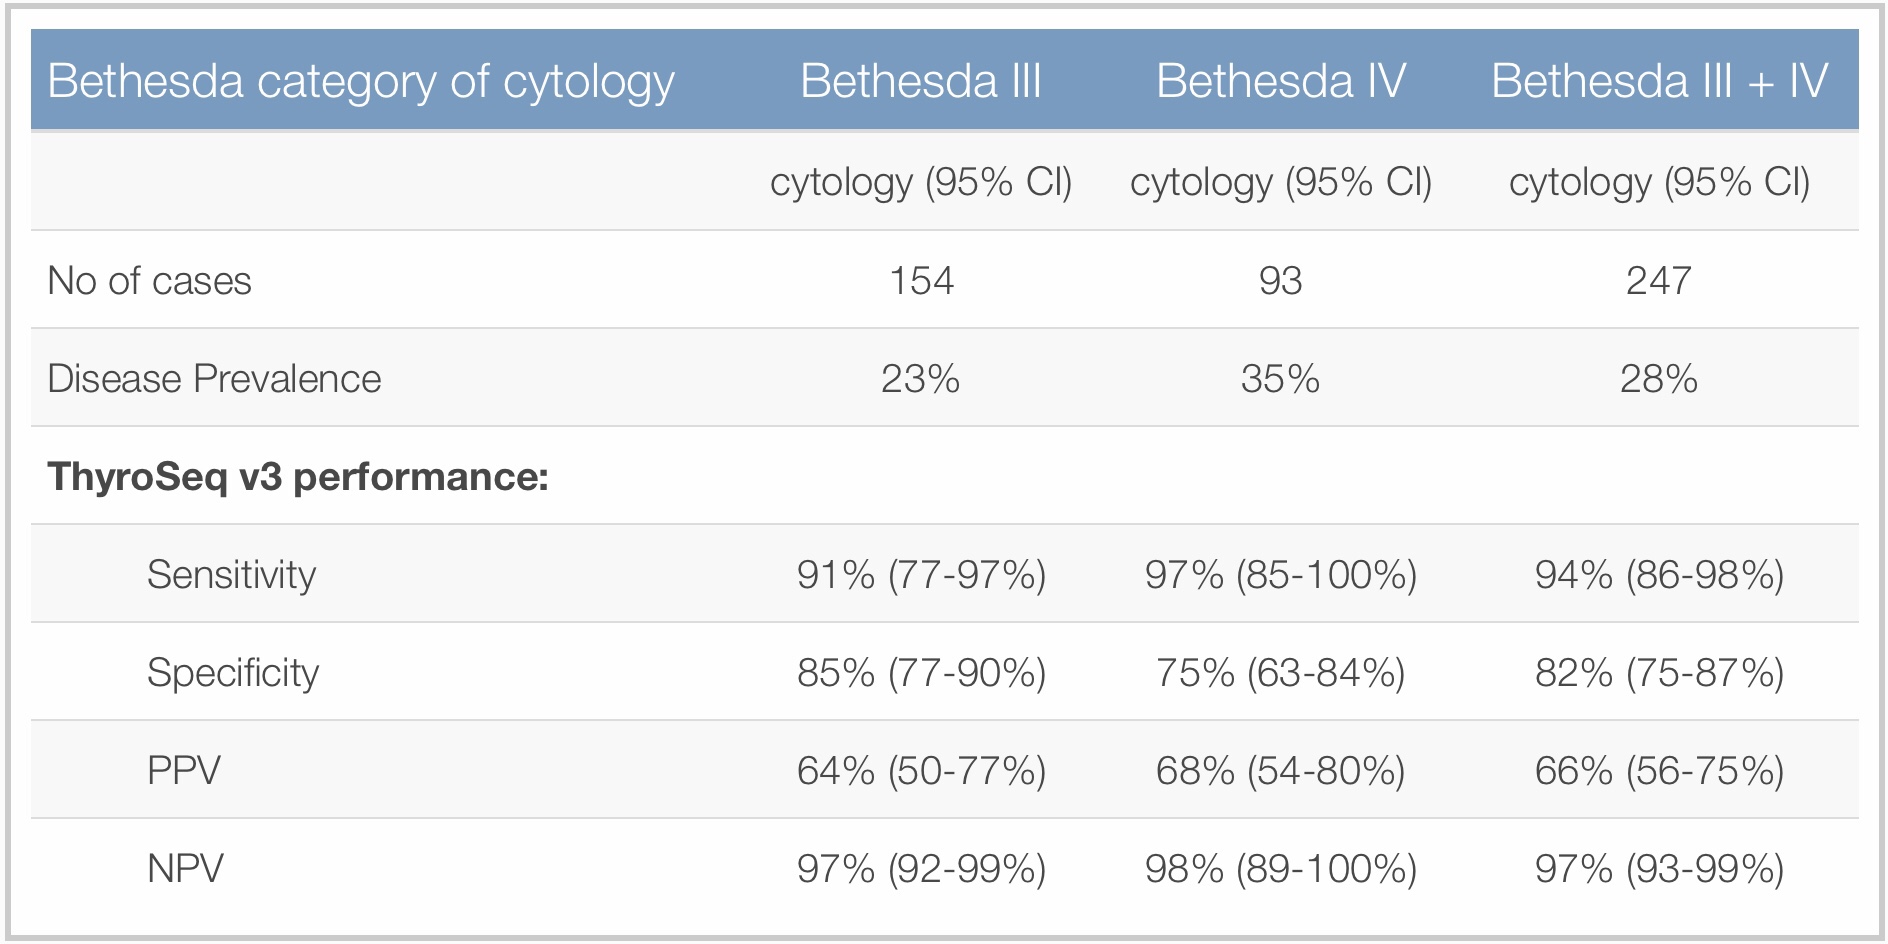1888x944 pixels.
Task: Select the NPV row label
Action: [x=185, y=869]
